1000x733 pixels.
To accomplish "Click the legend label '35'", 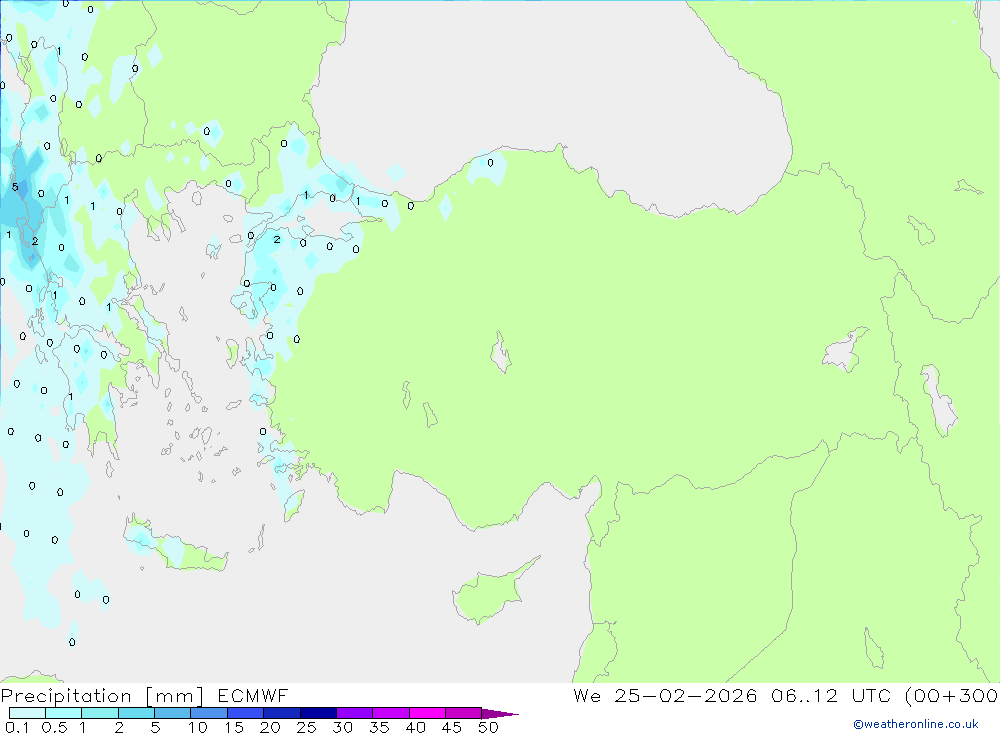I will (379, 727).
